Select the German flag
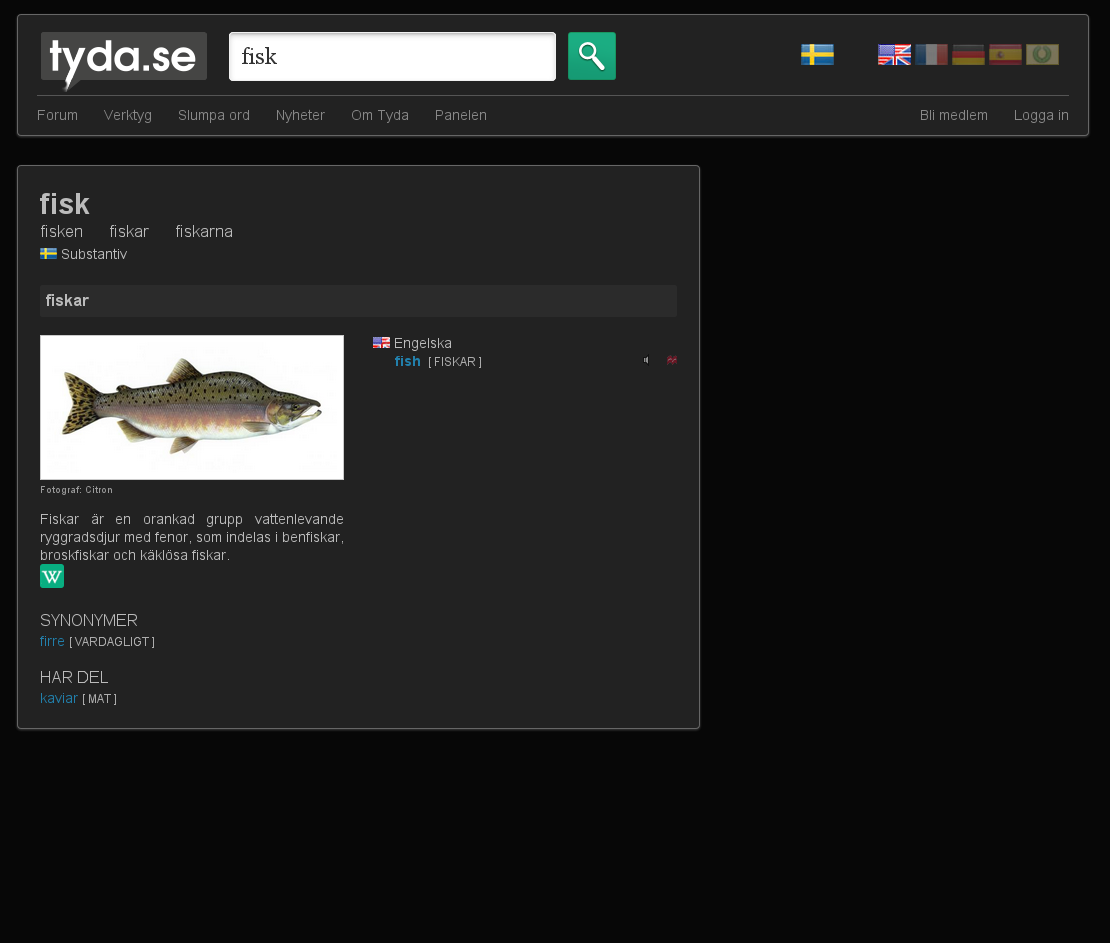The height and width of the screenshot is (943, 1110). point(968,55)
